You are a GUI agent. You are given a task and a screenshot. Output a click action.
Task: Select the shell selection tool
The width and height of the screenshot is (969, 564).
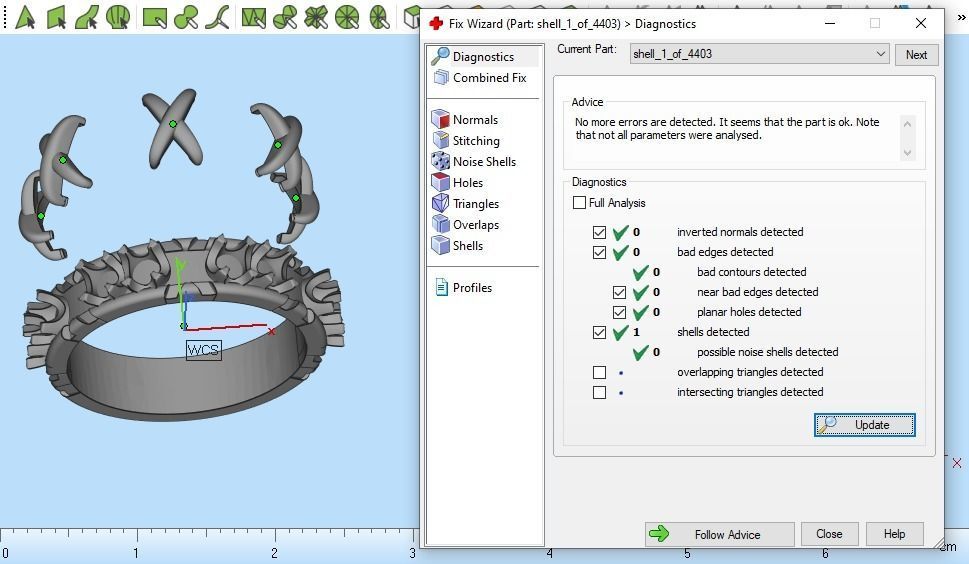coord(118,17)
